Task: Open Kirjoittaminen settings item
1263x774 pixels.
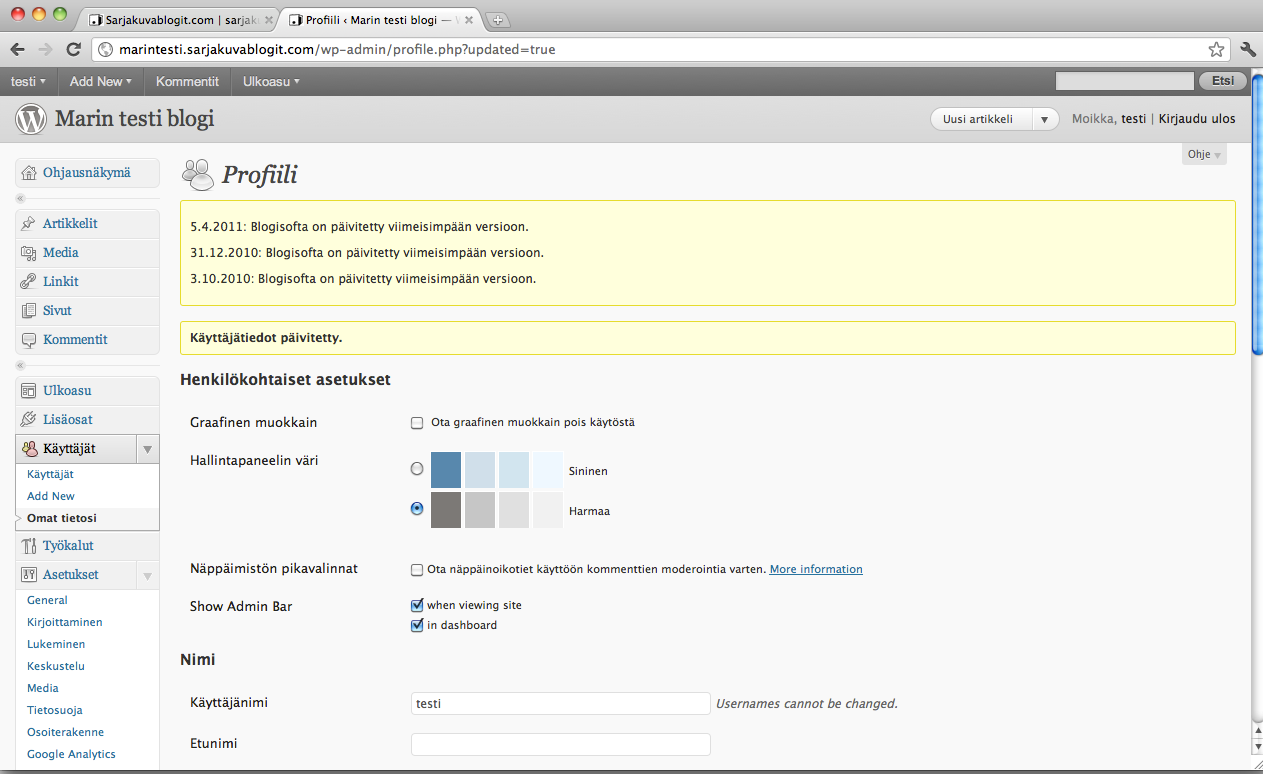Action: pyautogui.click(x=65, y=622)
